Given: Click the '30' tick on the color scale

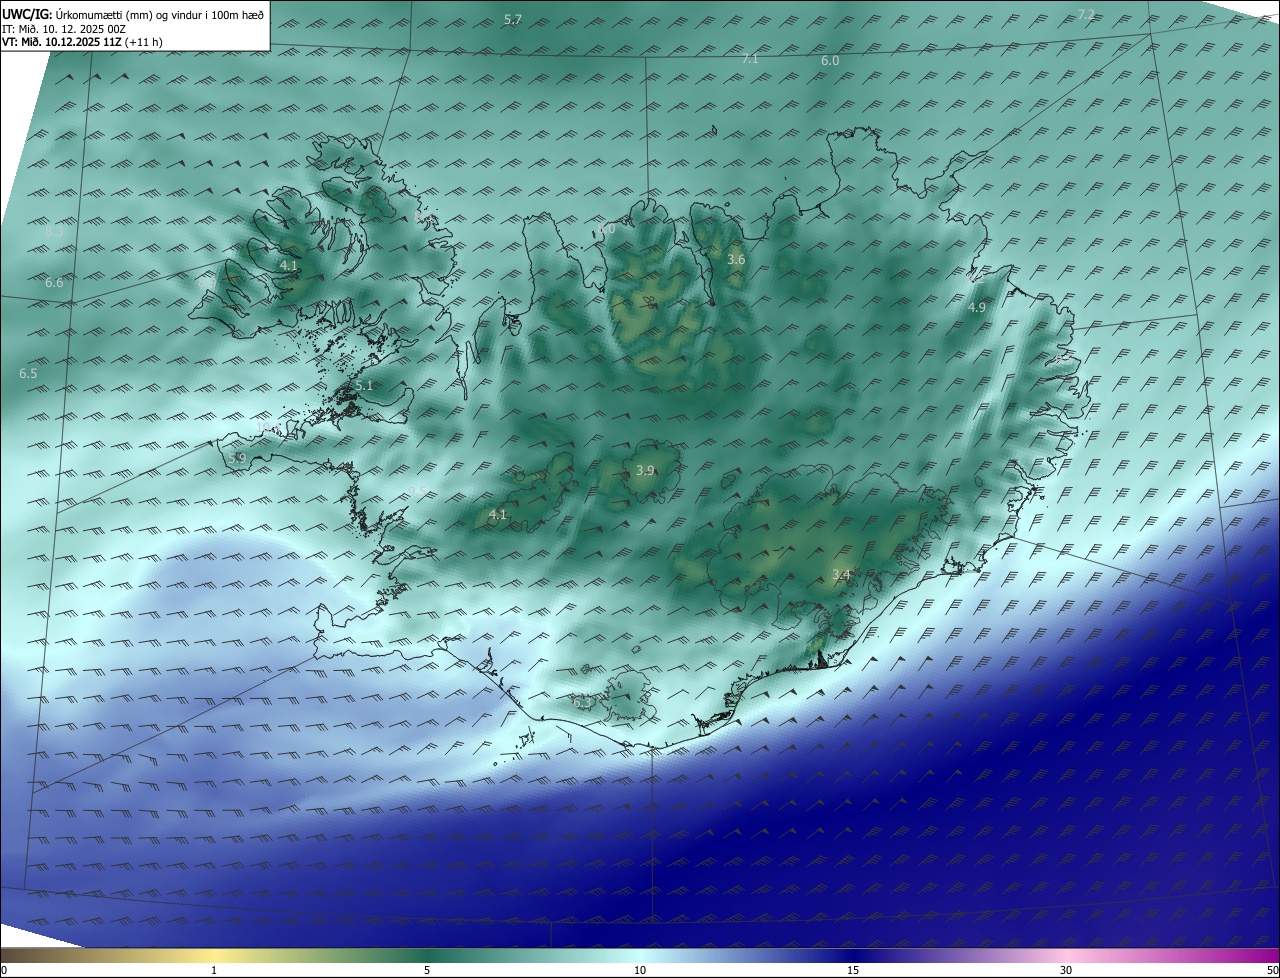Looking at the screenshot, I should point(1066,970).
